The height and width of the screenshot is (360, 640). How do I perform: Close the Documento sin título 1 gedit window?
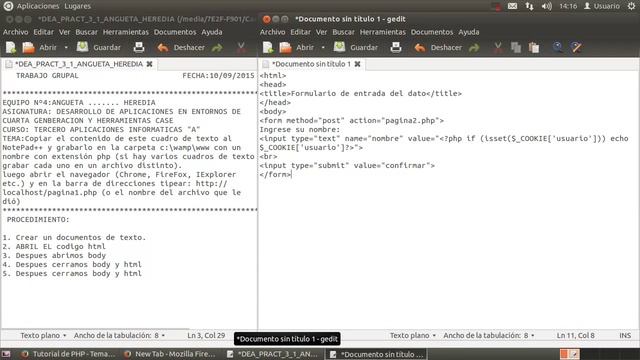[267, 19]
